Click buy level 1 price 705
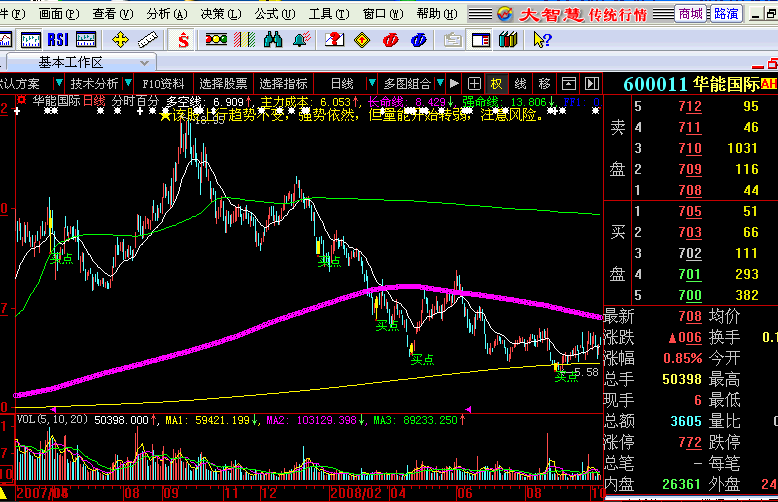This screenshot has height=502, width=778. (x=690, y=211)
